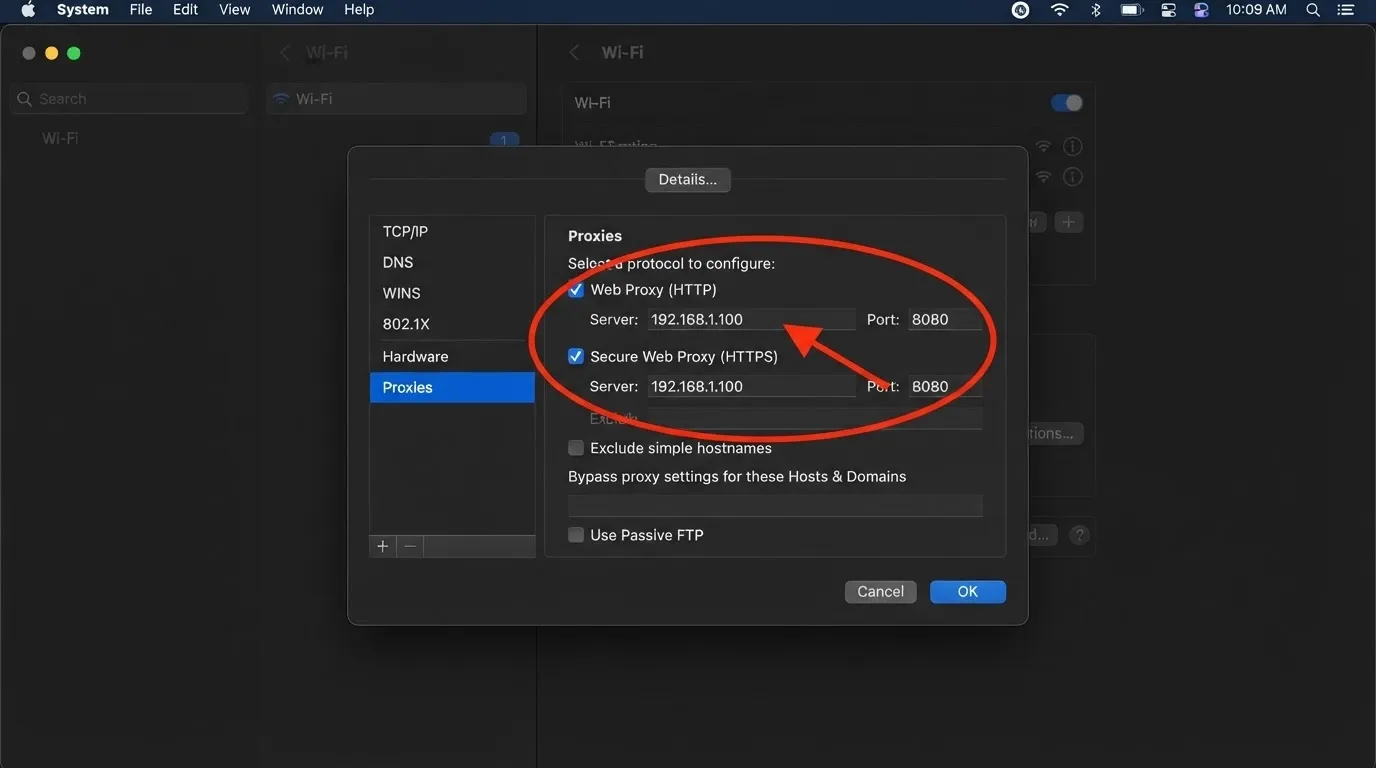Click the Secure Web Proxy Server field
Viewport: 1376px width, 768px height.
point(751,387)
